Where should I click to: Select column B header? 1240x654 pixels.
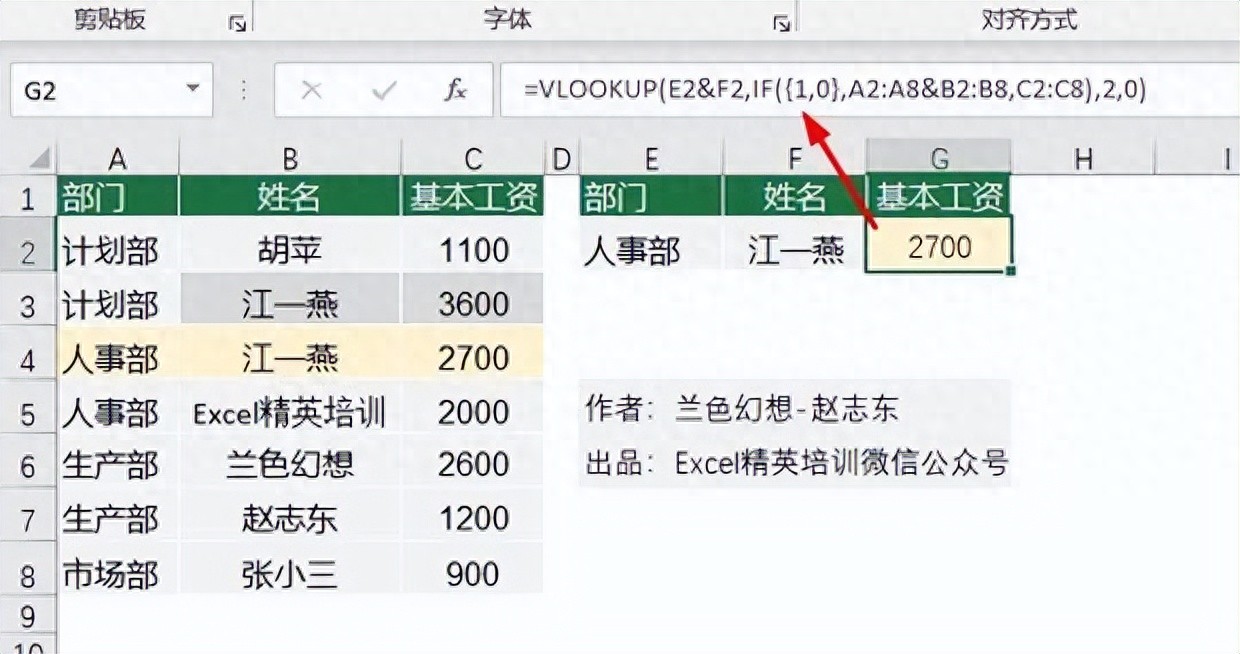click(x=290, y=158)
